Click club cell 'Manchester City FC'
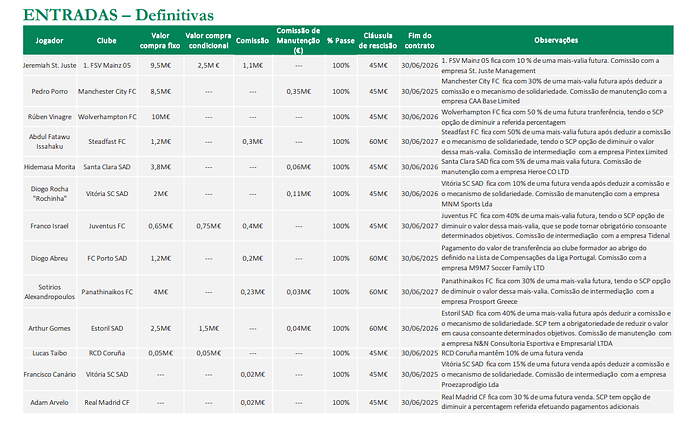 [x=107, y=92]
